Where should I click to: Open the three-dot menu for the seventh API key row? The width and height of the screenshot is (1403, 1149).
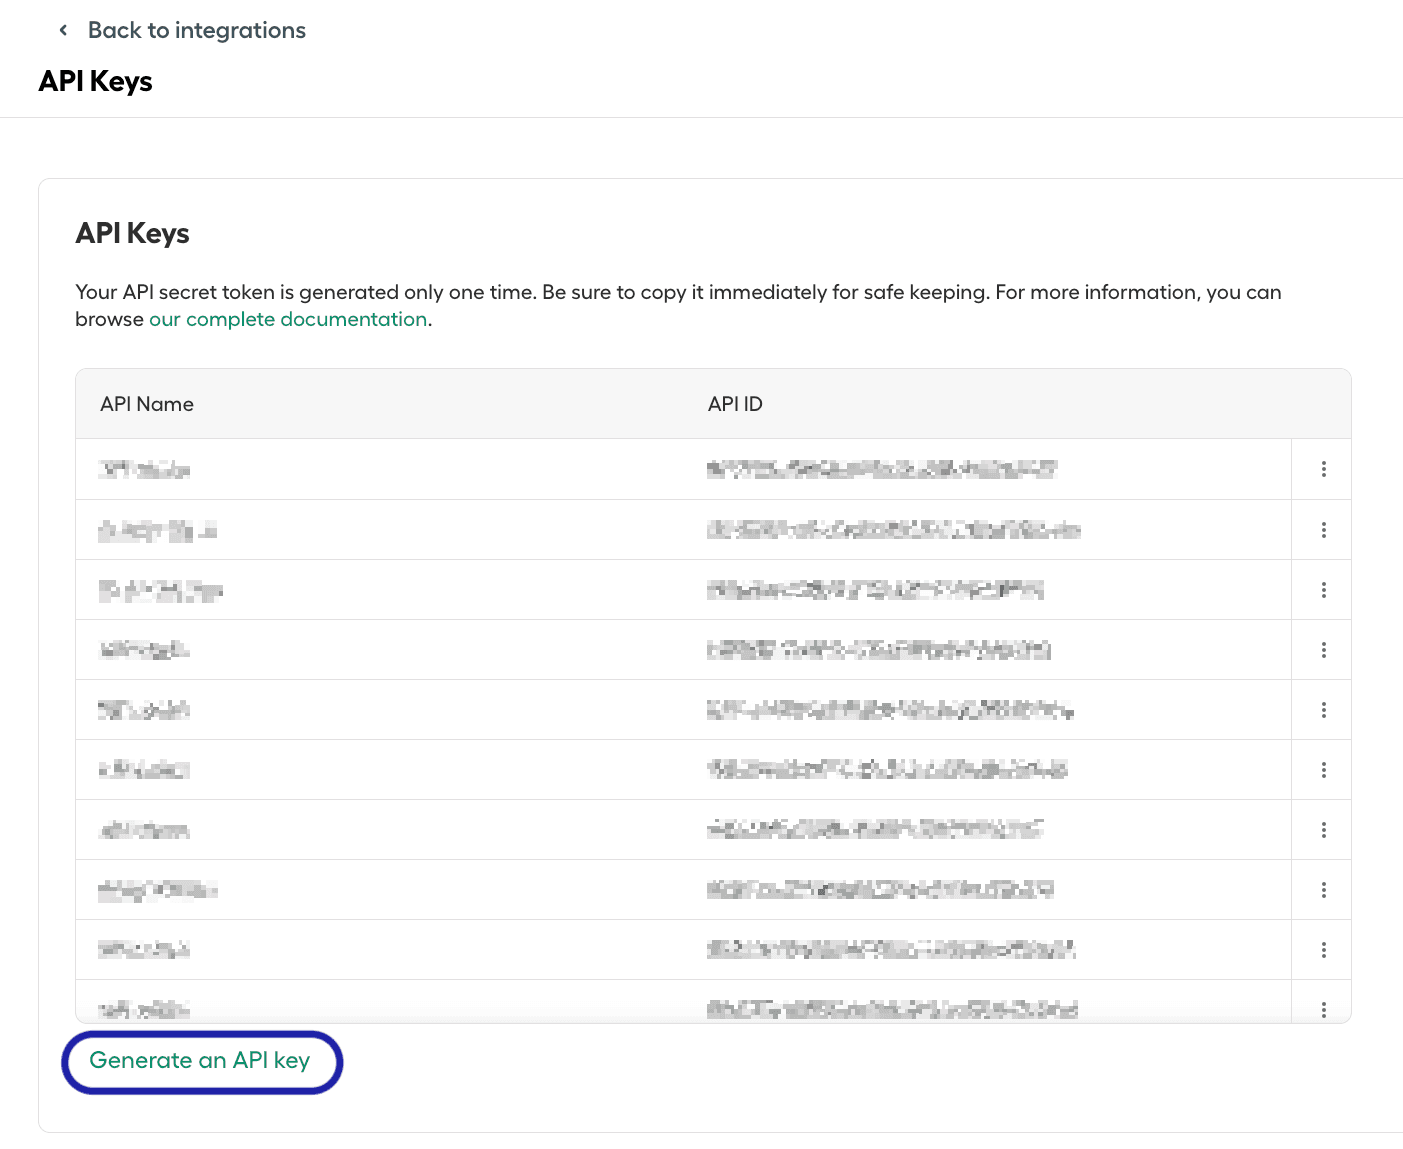pyautogui.click(x=1323, y=830)
